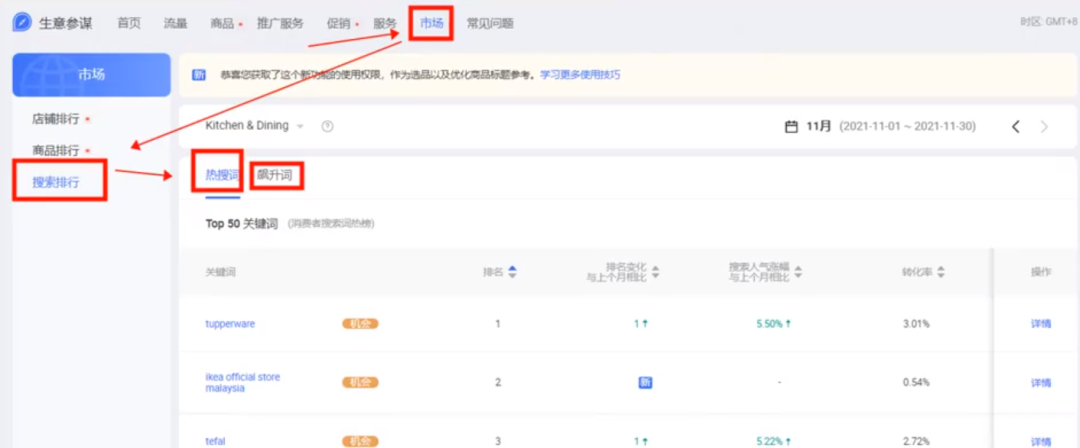Click the Top 50 关键词 heading
Viewport: 1080px width, 448px height.
pos(242,224)
